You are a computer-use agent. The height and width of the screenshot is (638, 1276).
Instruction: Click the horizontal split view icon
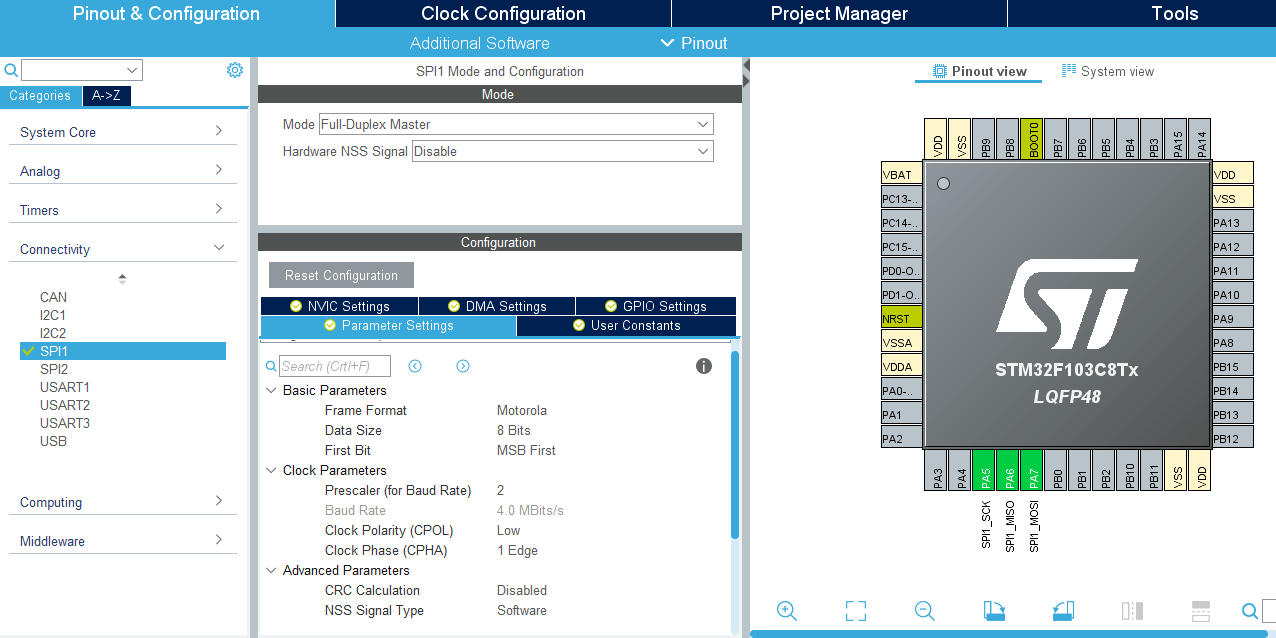1201,611
